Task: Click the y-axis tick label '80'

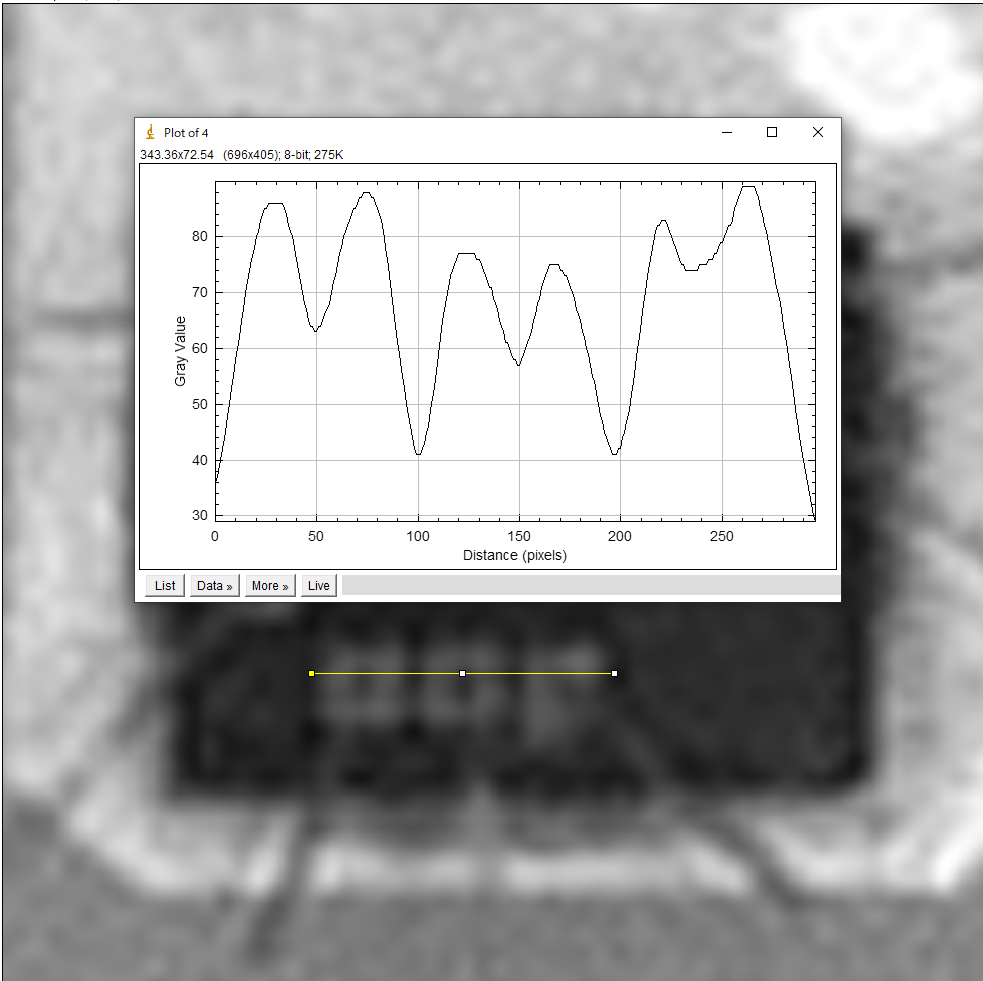Action: (x=199, y=236)
